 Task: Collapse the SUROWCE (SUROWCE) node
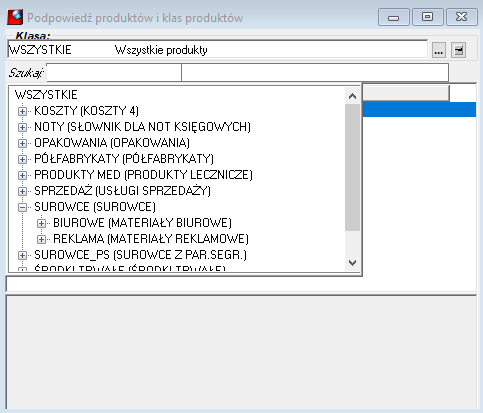pos(22,207)
